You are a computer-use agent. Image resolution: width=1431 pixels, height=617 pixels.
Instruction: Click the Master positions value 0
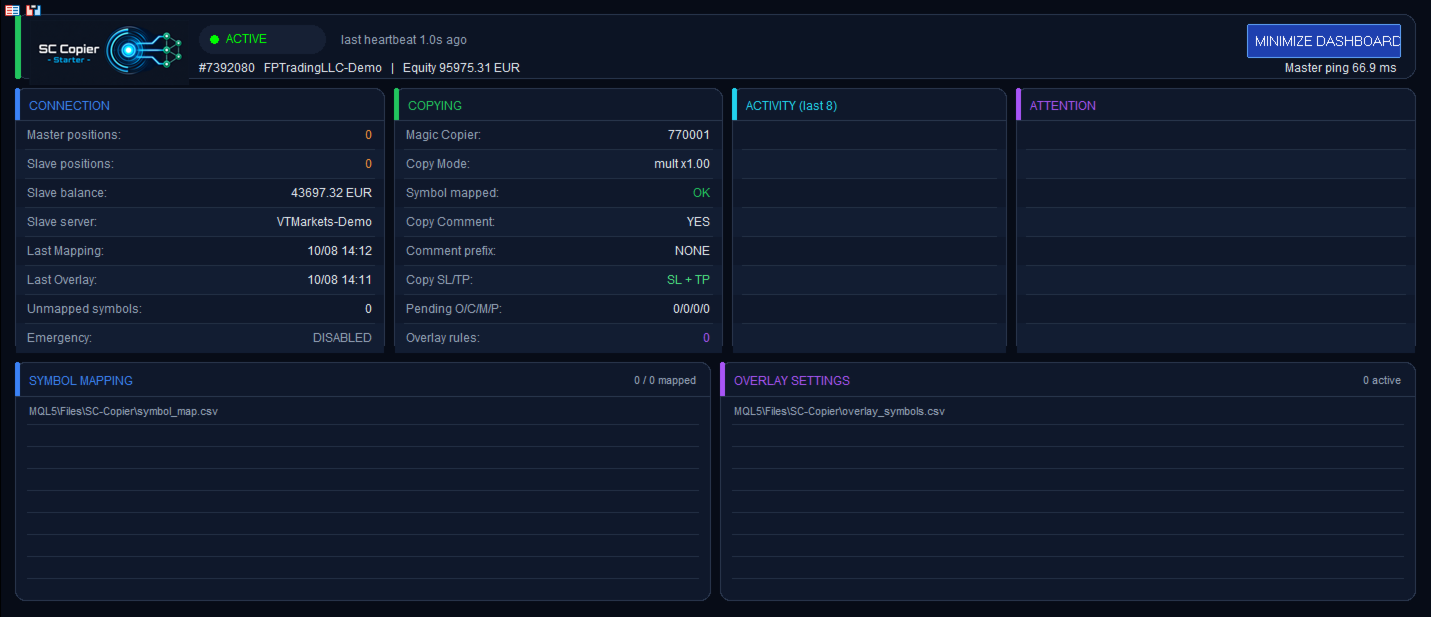[x=368, y=135]
